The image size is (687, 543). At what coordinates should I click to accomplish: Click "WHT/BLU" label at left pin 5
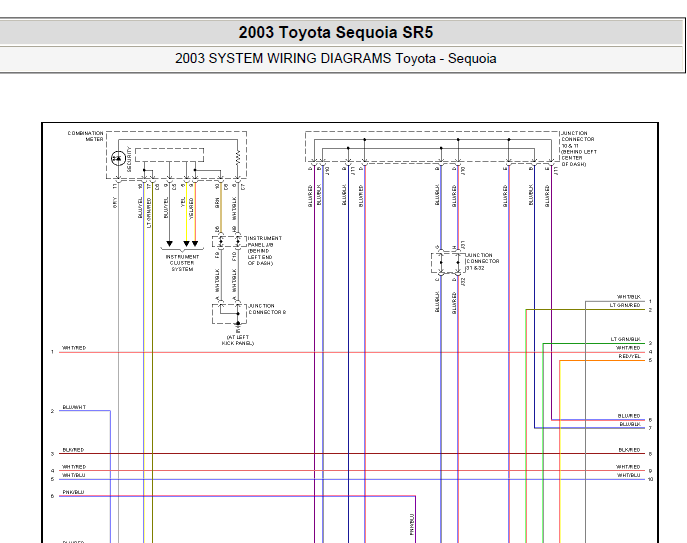click(x=74, y=475)
